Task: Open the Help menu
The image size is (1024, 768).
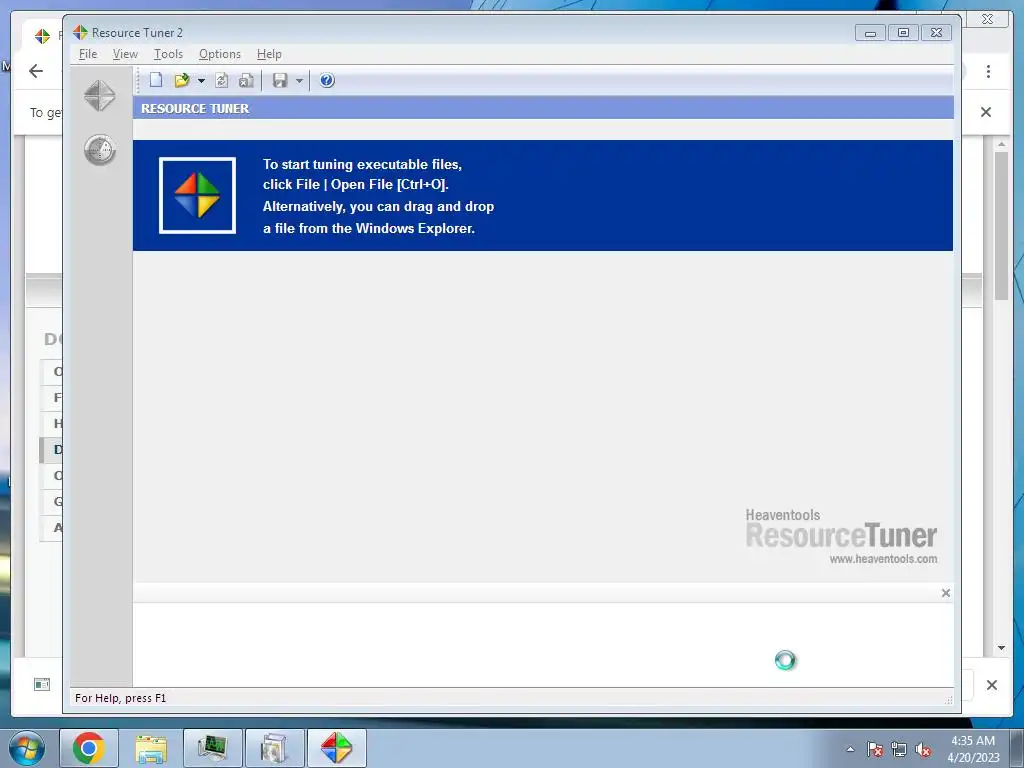Action: click(269, 54)
